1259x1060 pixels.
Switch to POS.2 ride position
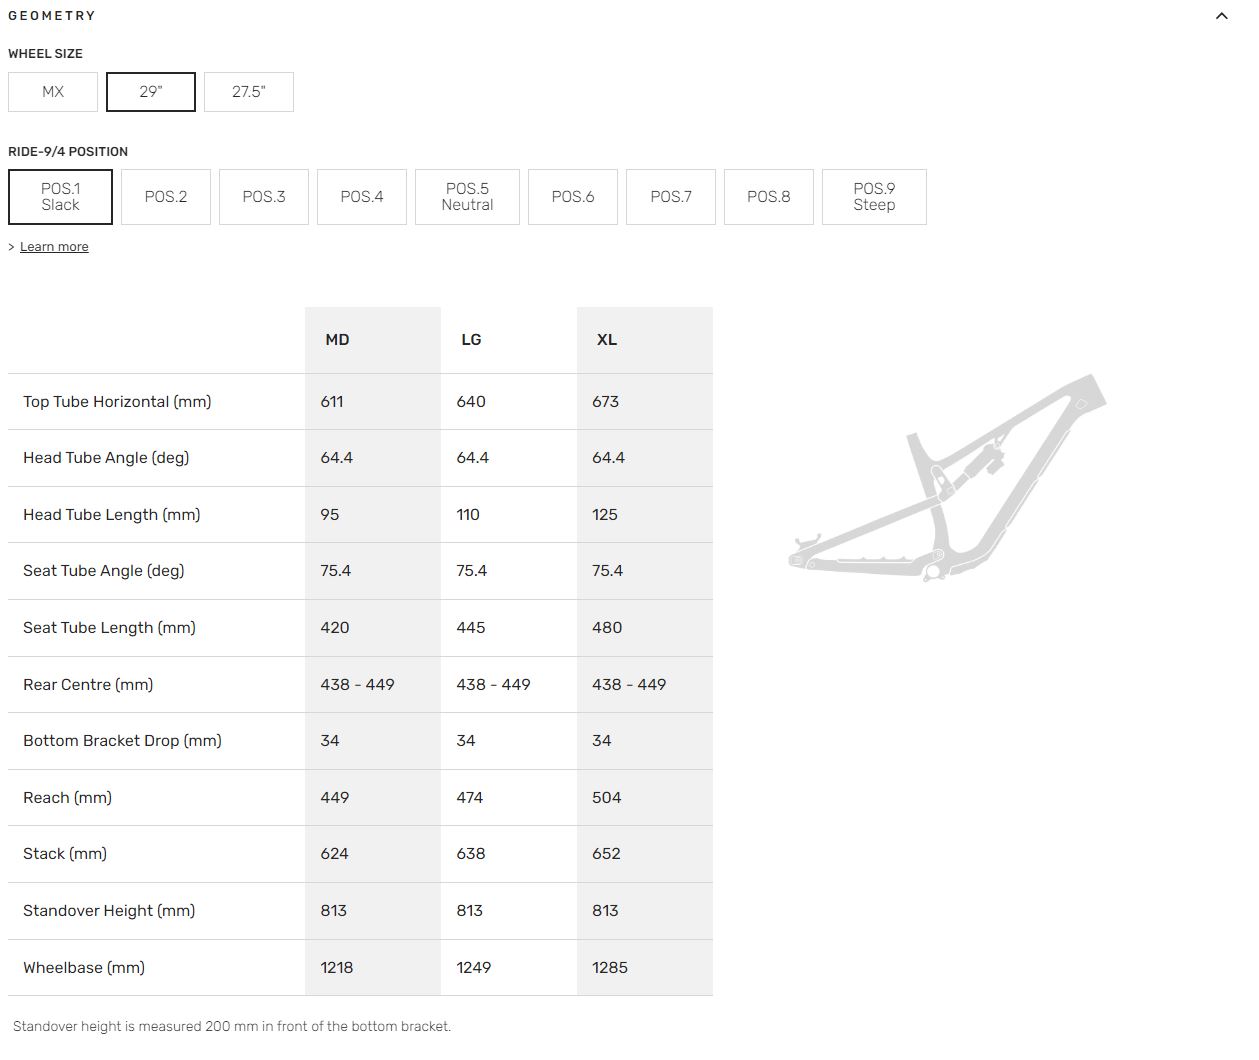(166, 197)
